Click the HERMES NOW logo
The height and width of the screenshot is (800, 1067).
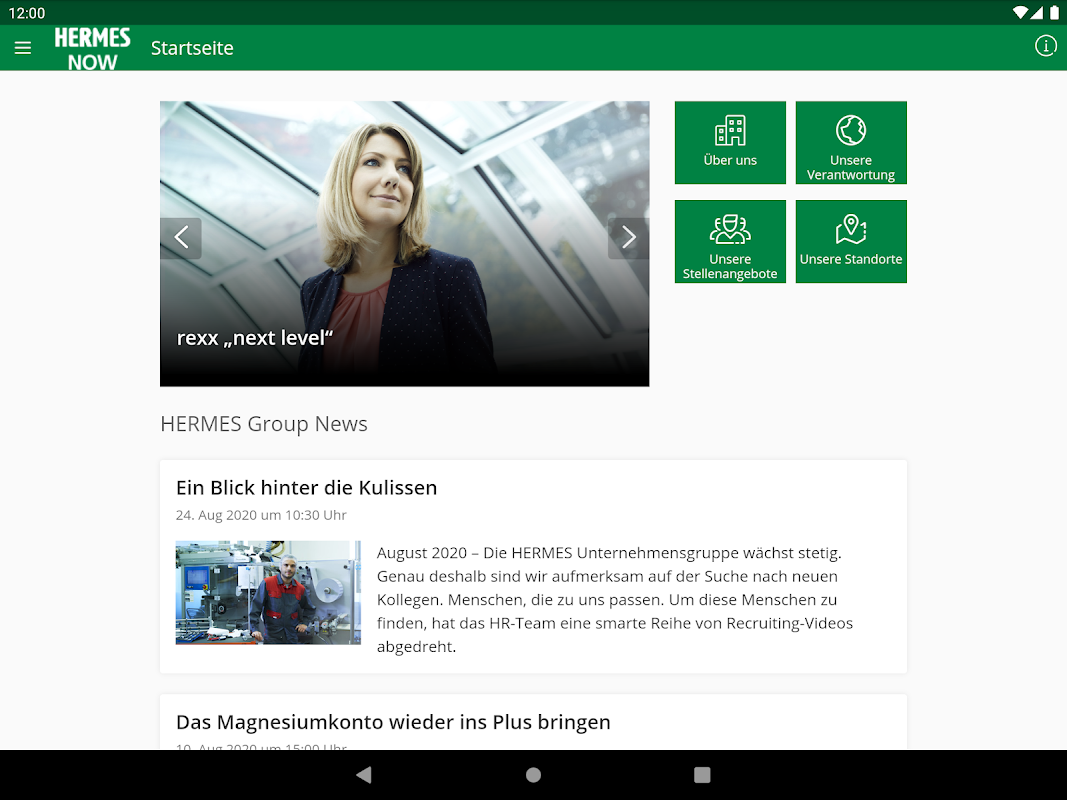[x=93, y=49]
